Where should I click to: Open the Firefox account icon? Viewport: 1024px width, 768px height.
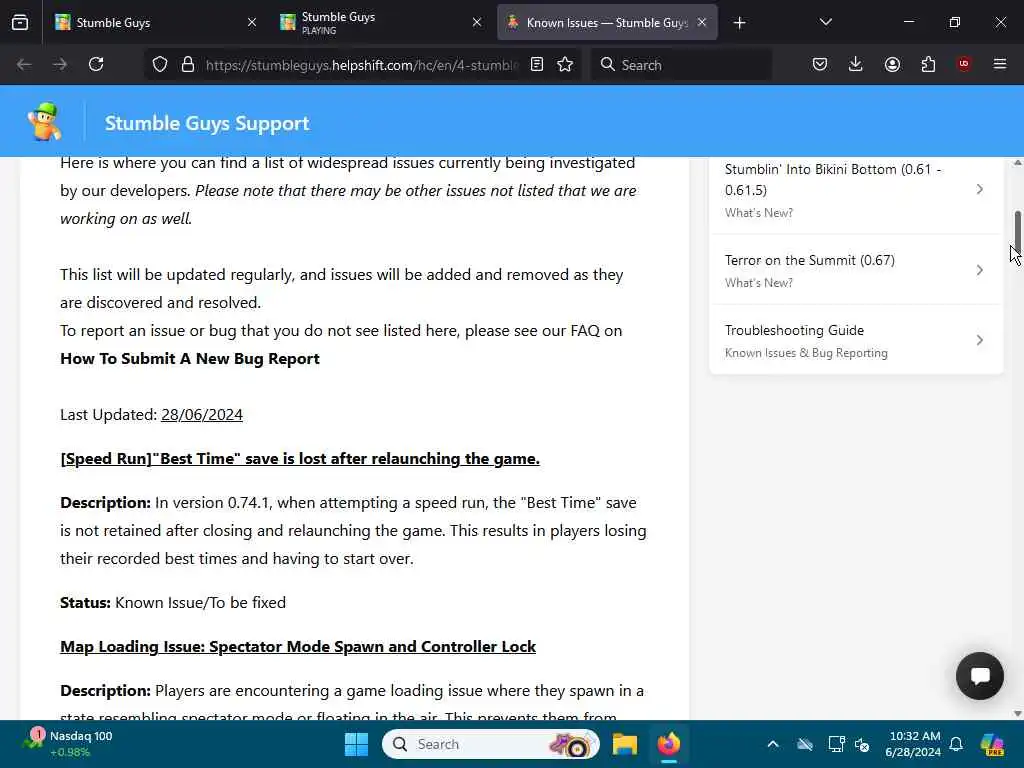point(892,64)
